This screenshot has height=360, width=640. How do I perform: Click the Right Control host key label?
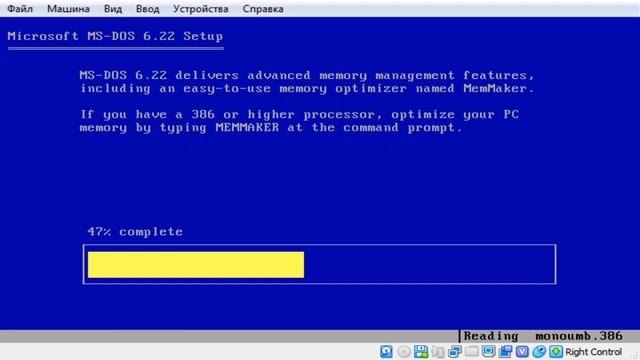coord(593,352)
